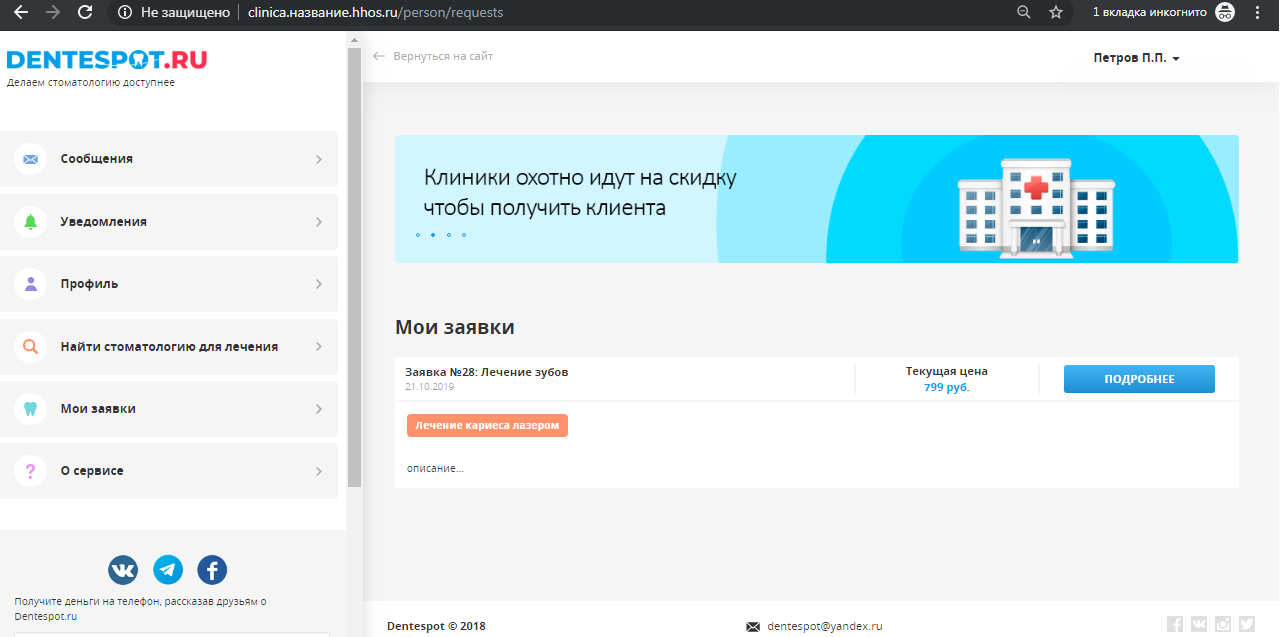Open Telegram social link in sidebar

168,570
